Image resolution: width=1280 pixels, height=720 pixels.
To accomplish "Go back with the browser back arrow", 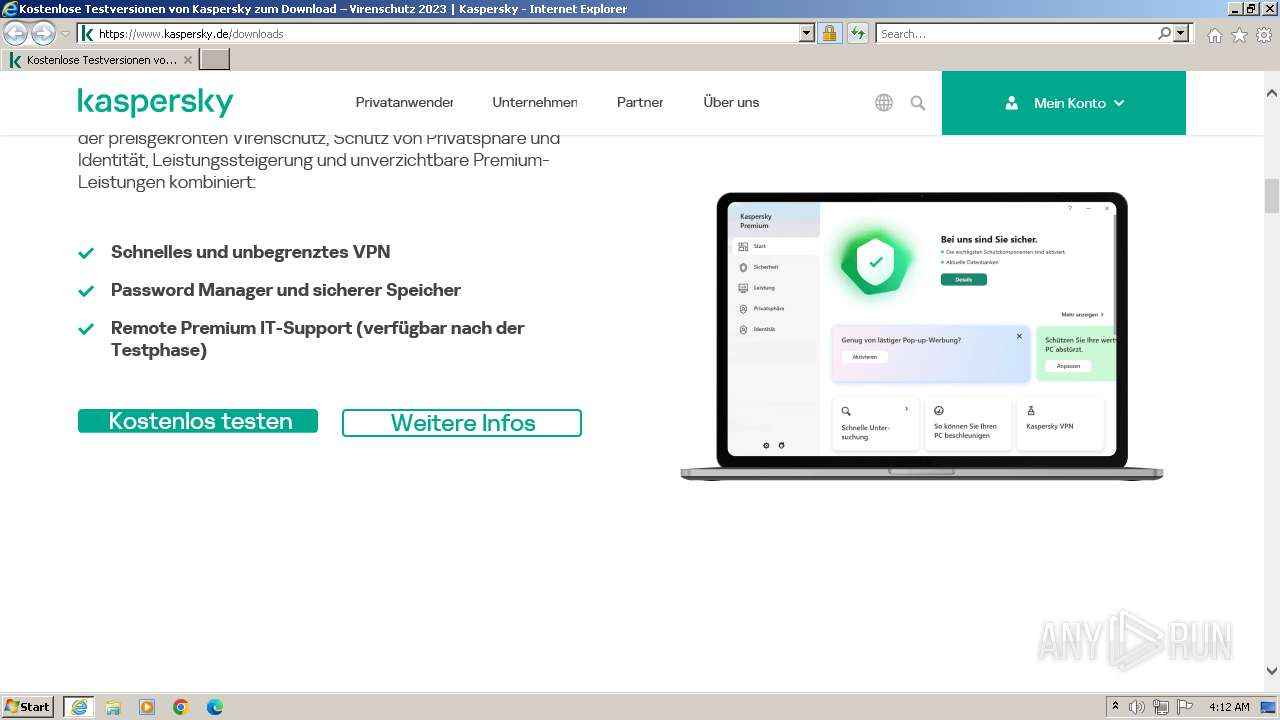I will [16, 34].
